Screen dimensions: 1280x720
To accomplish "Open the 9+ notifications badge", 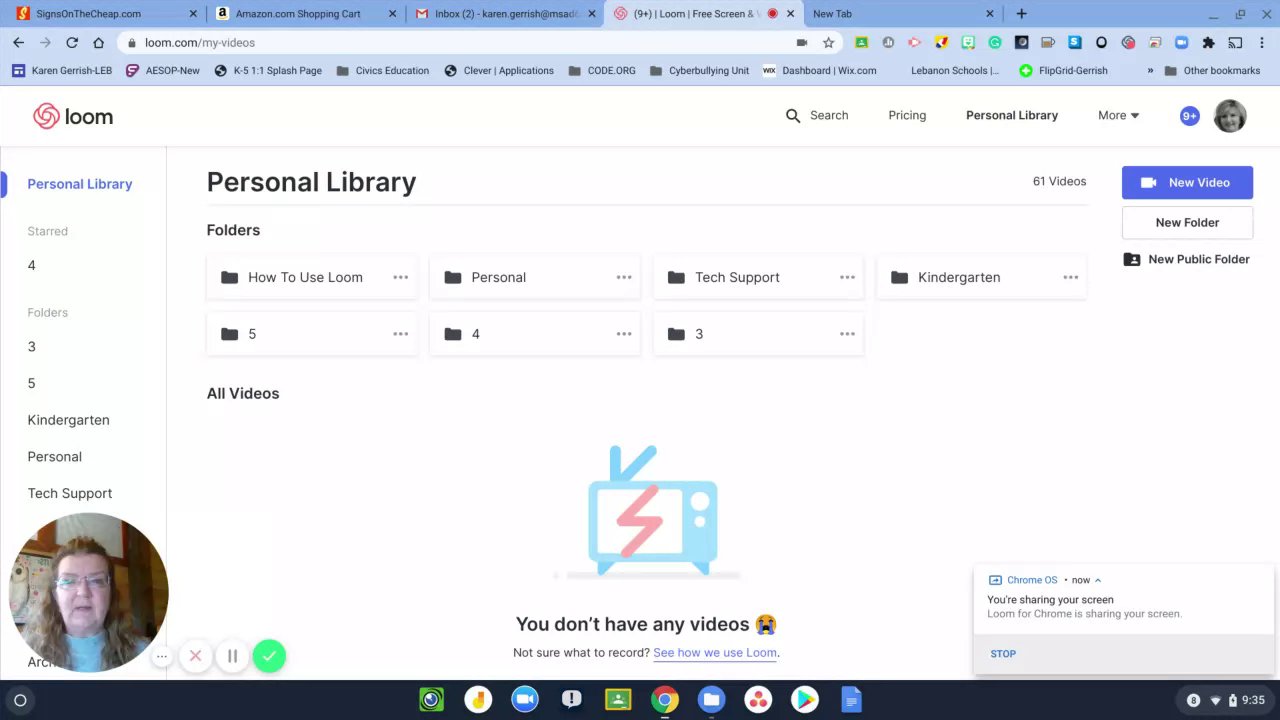I will 1190,116.
